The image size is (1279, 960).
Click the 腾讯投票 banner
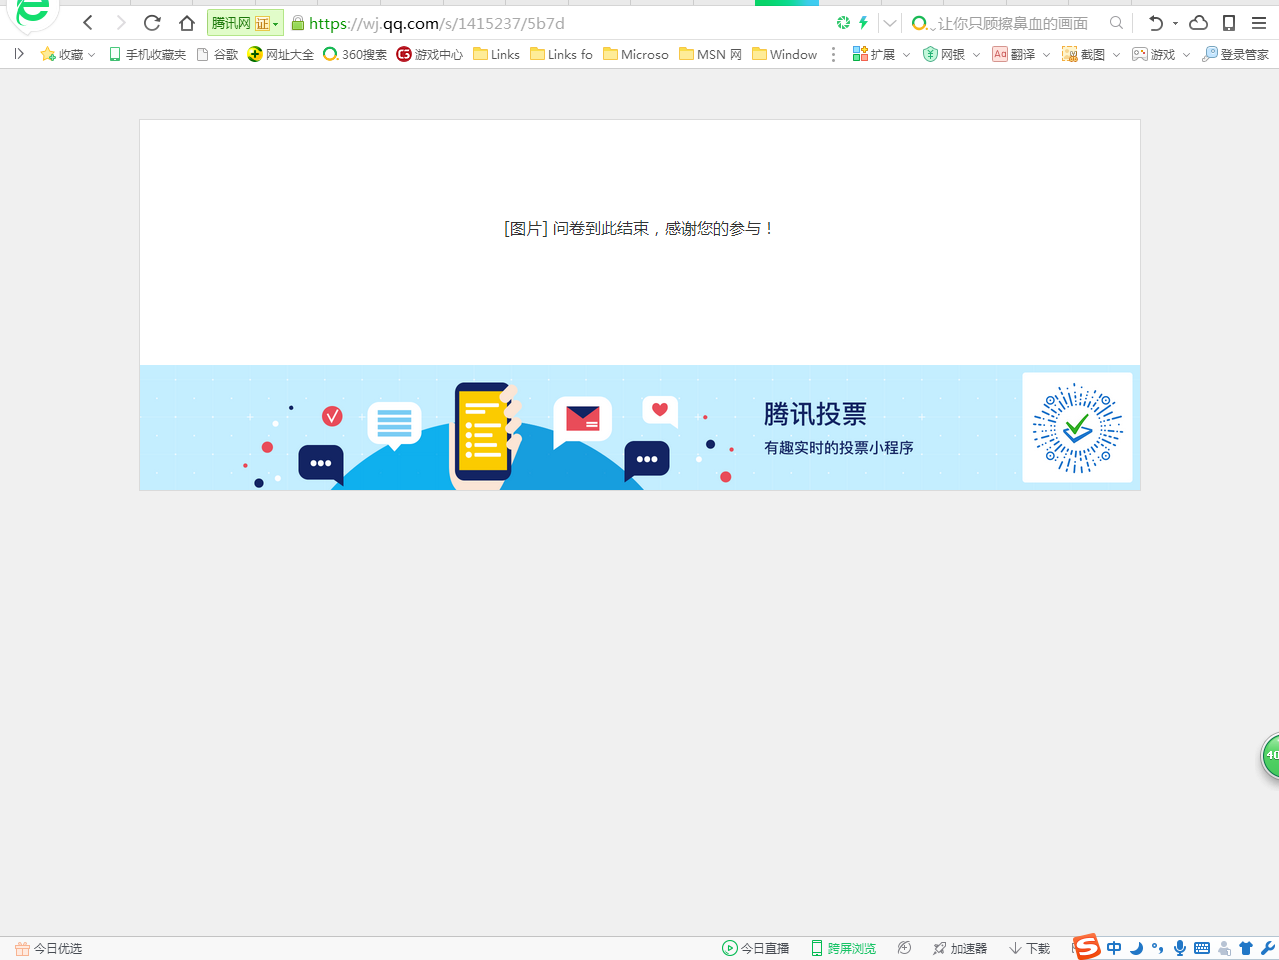pos(640,428)
